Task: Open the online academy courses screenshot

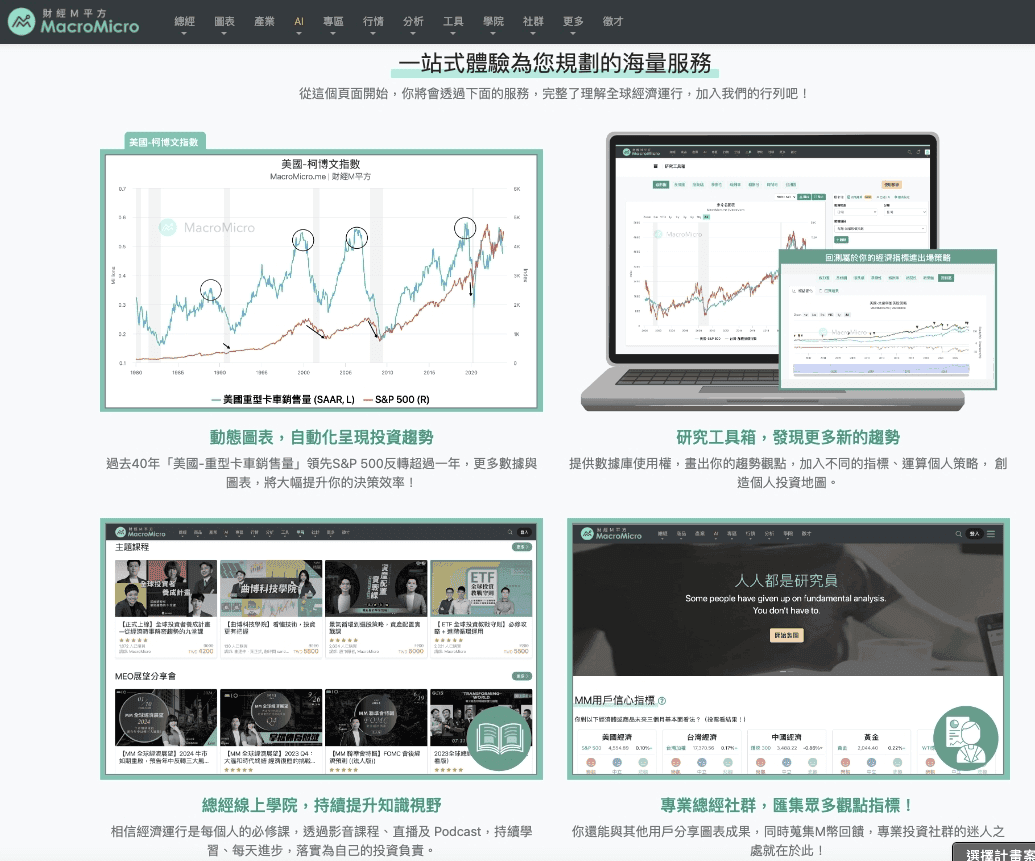Action: [321, 648]
